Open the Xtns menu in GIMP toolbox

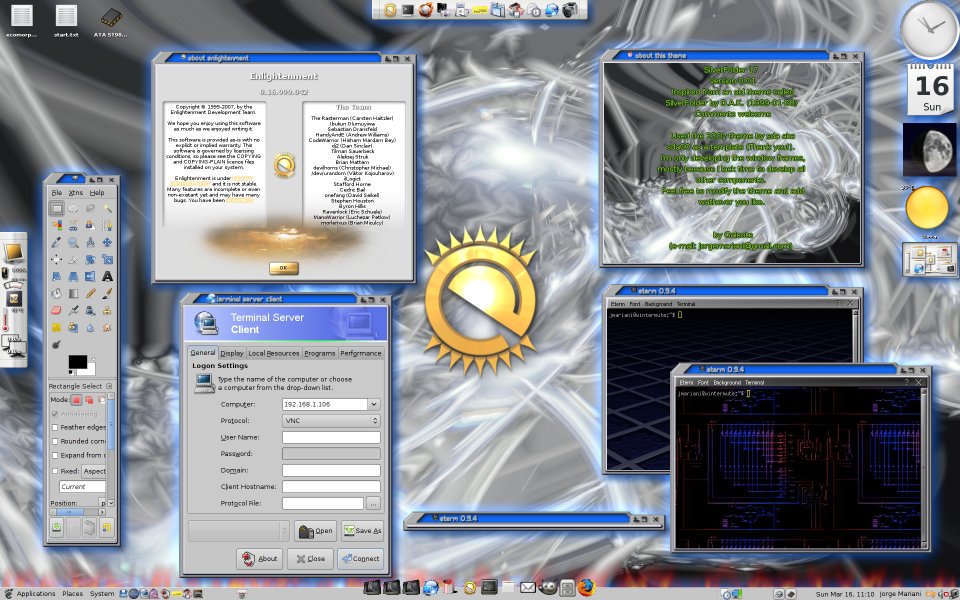(x=75, y=193)
